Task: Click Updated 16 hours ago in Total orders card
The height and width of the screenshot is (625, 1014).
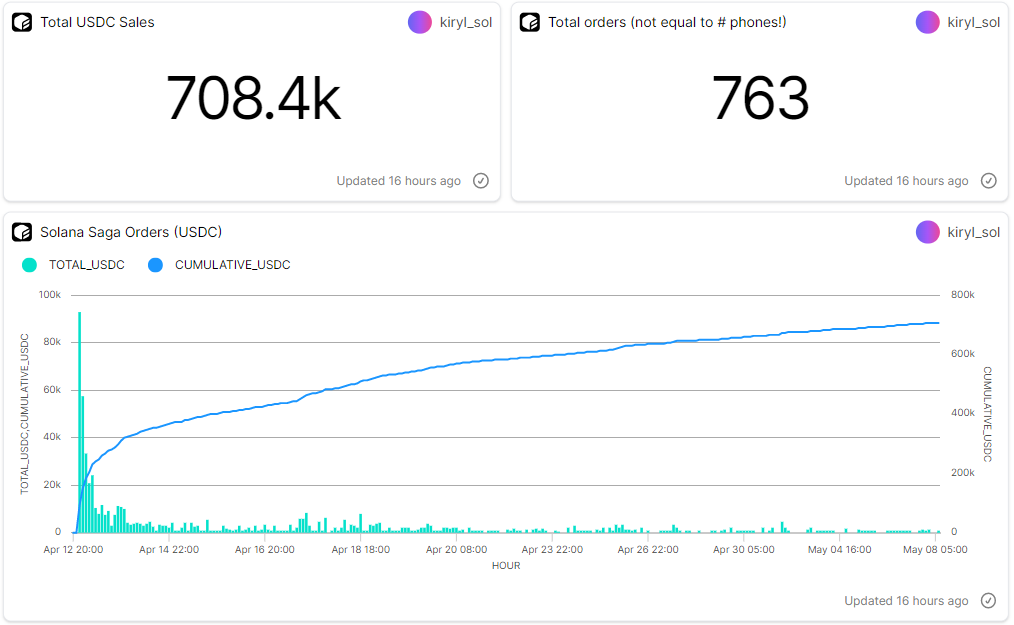Action: (x=906, y=181)
